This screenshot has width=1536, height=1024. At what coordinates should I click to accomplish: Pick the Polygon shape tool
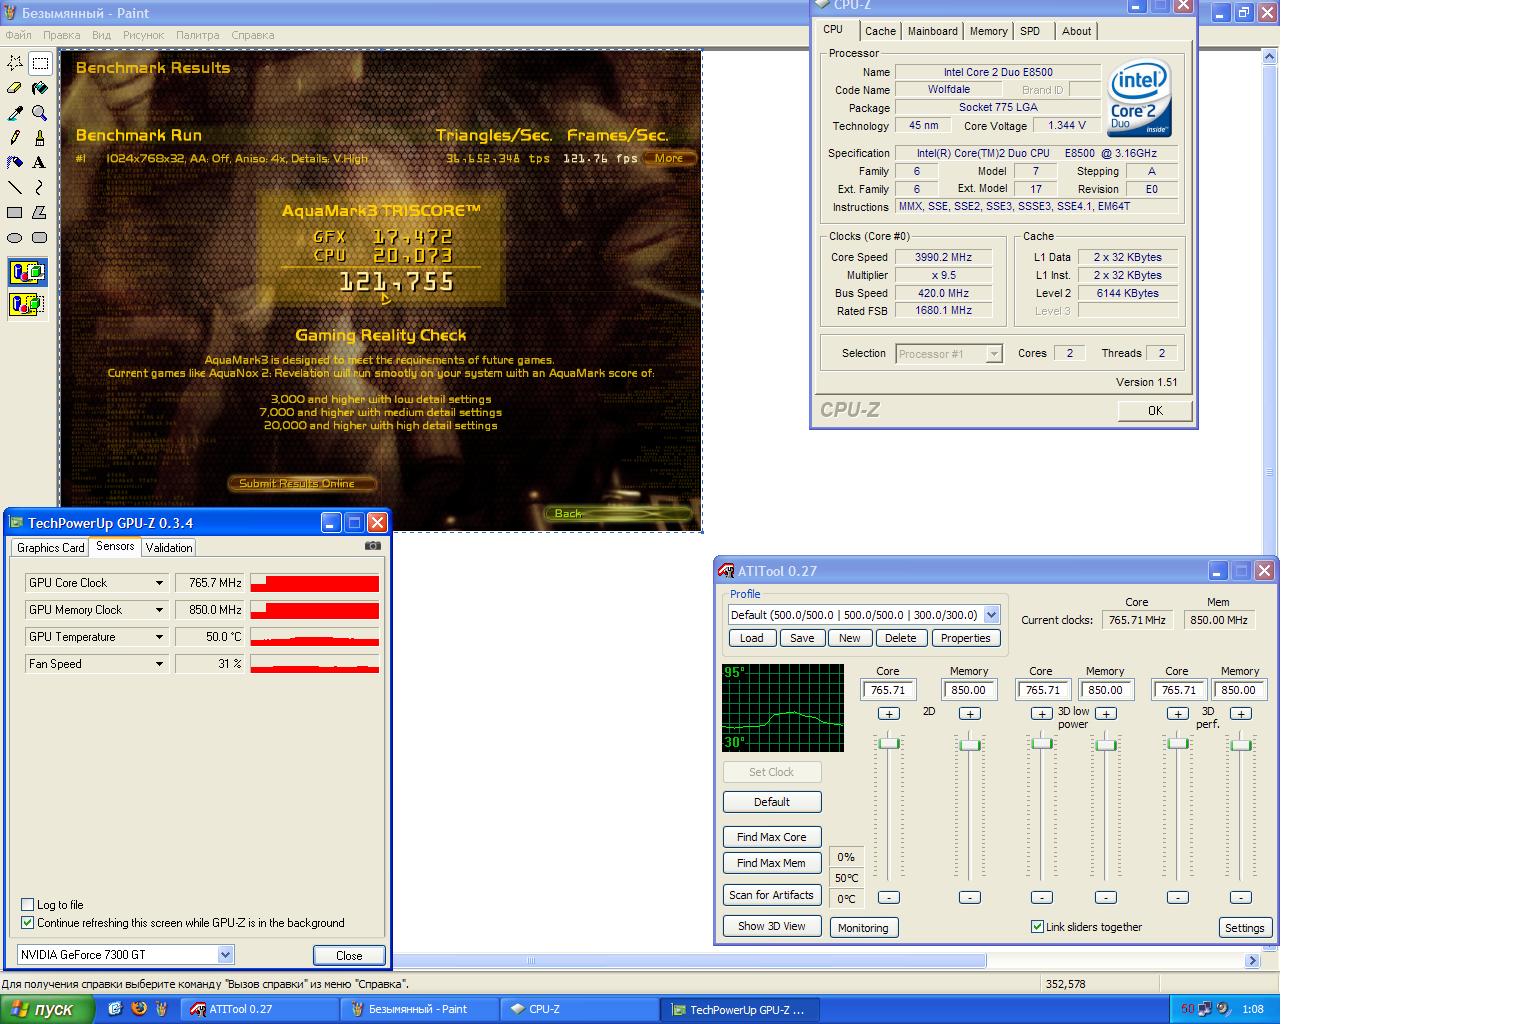[40, 212]
